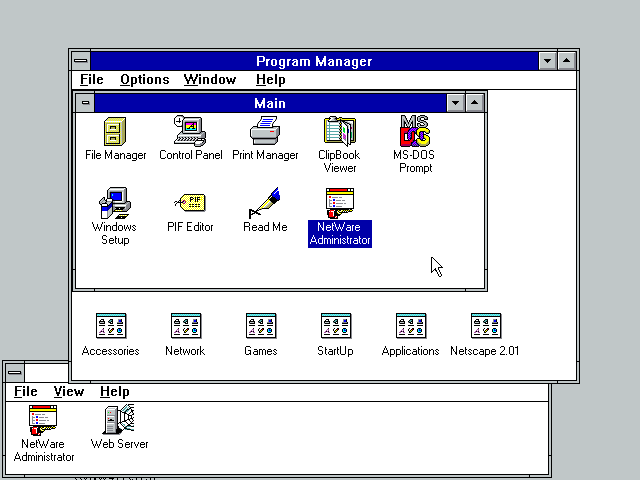Open Help menu in background window
The width and height of the screenshot is (640, 480).
tap(115, 391)
